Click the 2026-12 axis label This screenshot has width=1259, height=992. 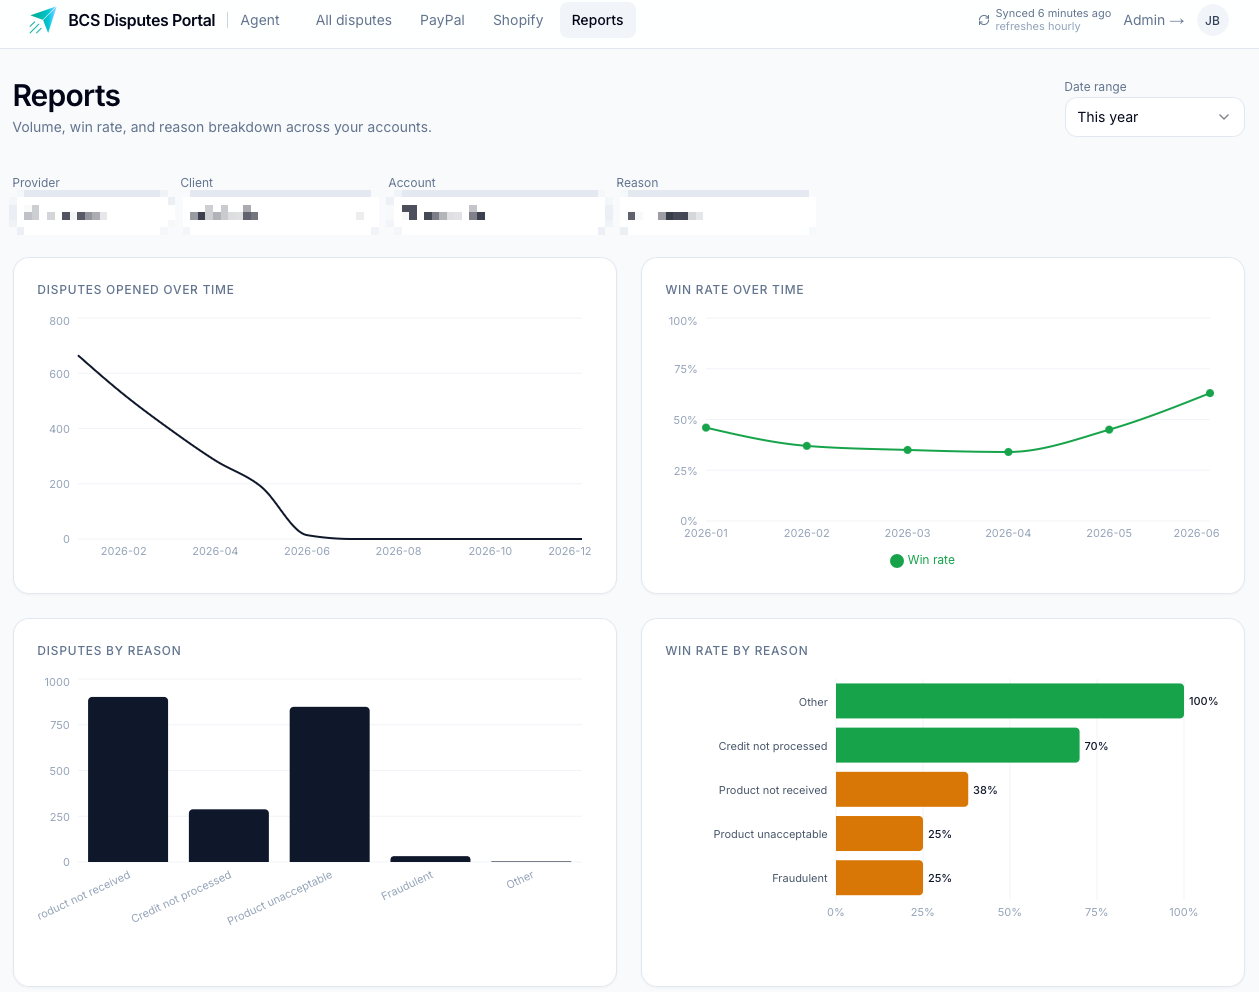(x=570, y=551)
